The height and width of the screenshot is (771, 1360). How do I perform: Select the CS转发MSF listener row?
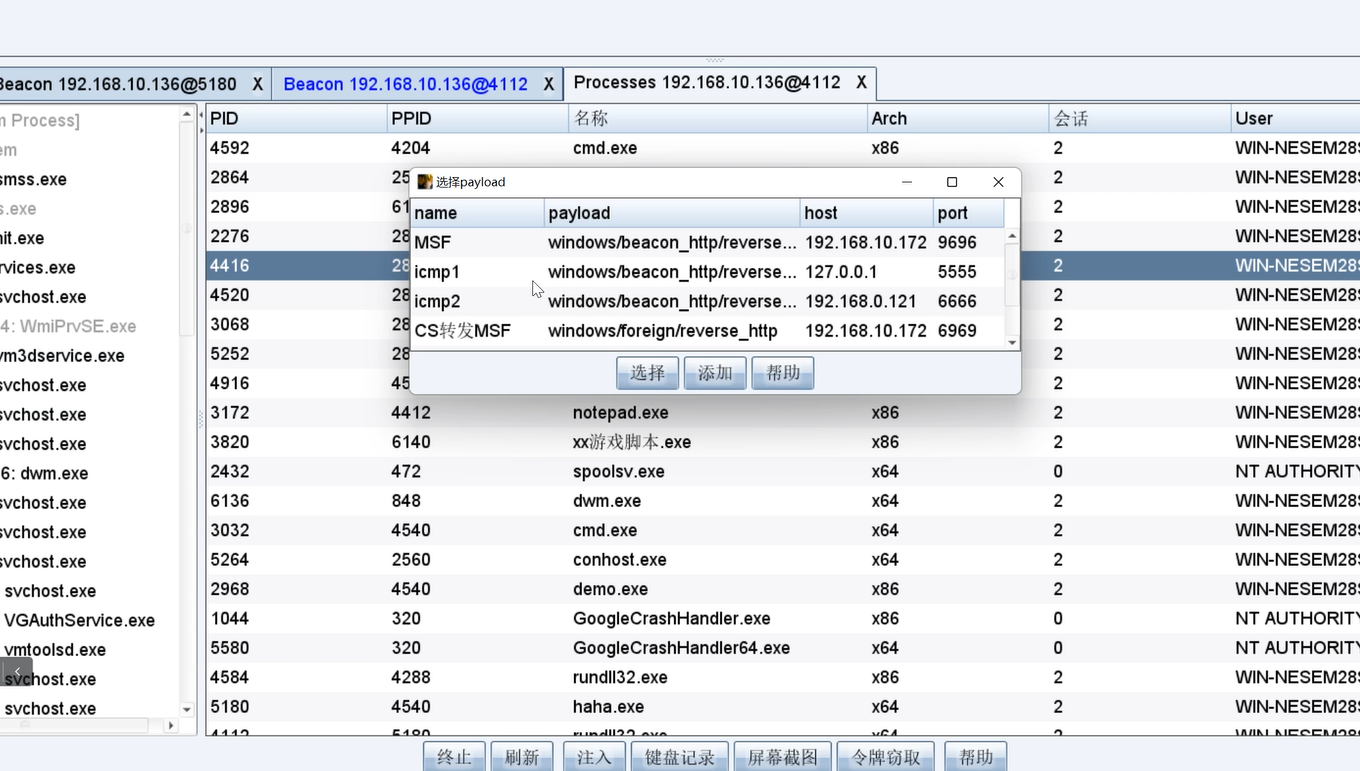(600, 331)
